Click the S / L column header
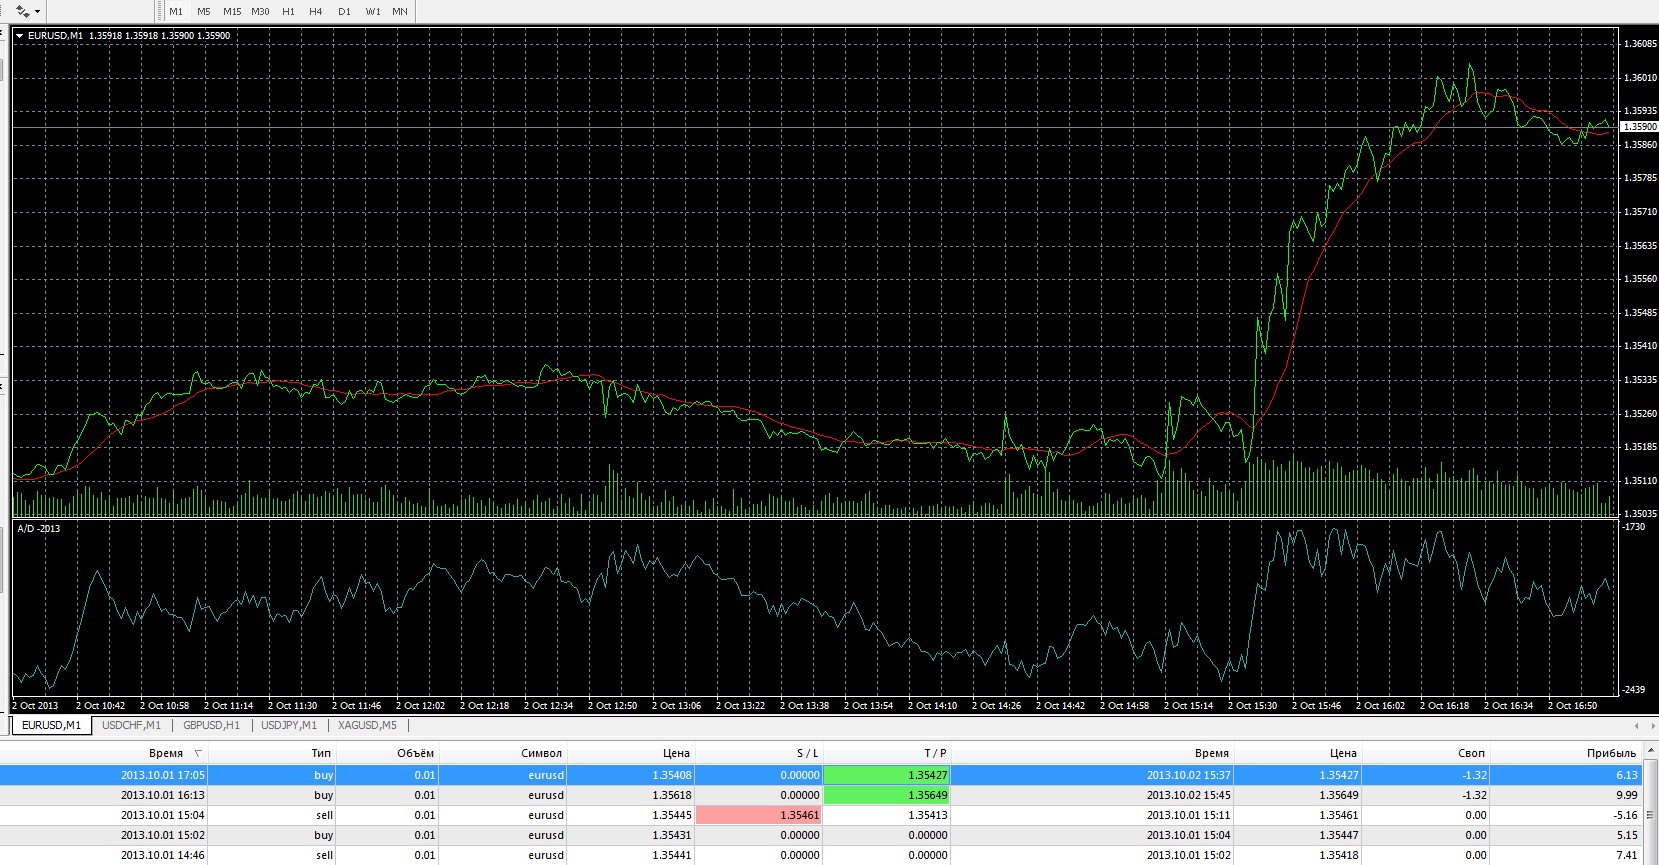Viewport: 1659px width, 865px height. (758, 753)
